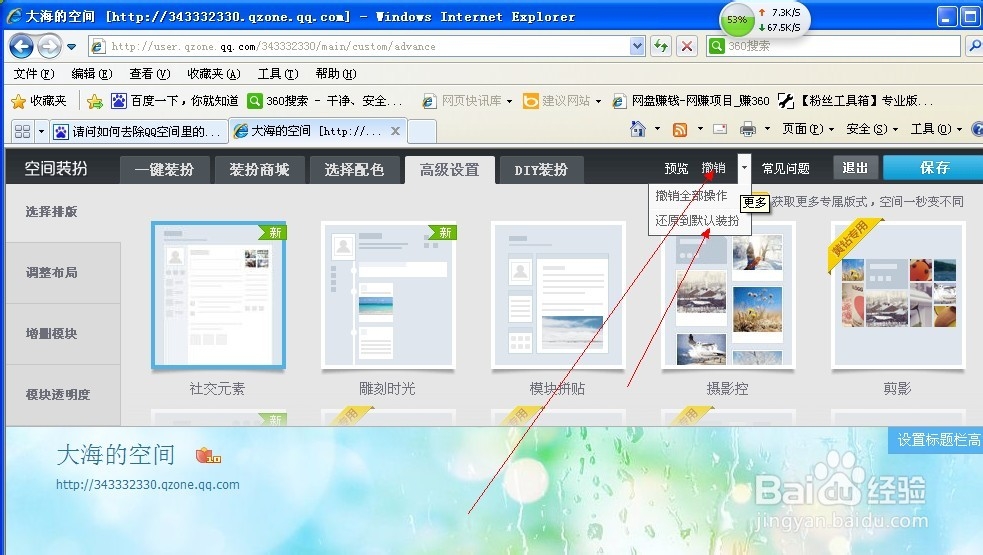Click the Read mail icon
The image size is (983, 555).
pos(720,129)
